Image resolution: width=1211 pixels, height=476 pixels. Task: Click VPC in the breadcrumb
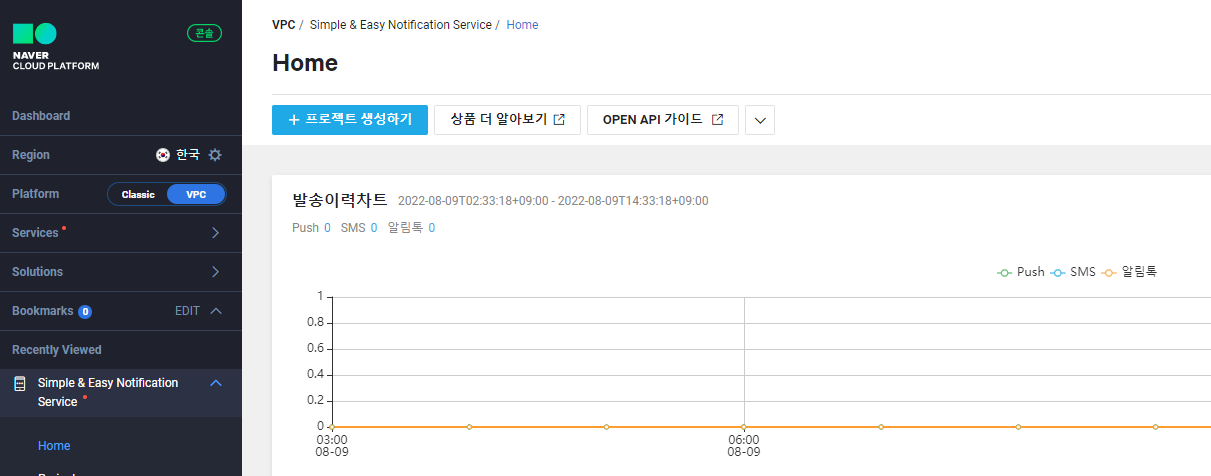point(284,24)
